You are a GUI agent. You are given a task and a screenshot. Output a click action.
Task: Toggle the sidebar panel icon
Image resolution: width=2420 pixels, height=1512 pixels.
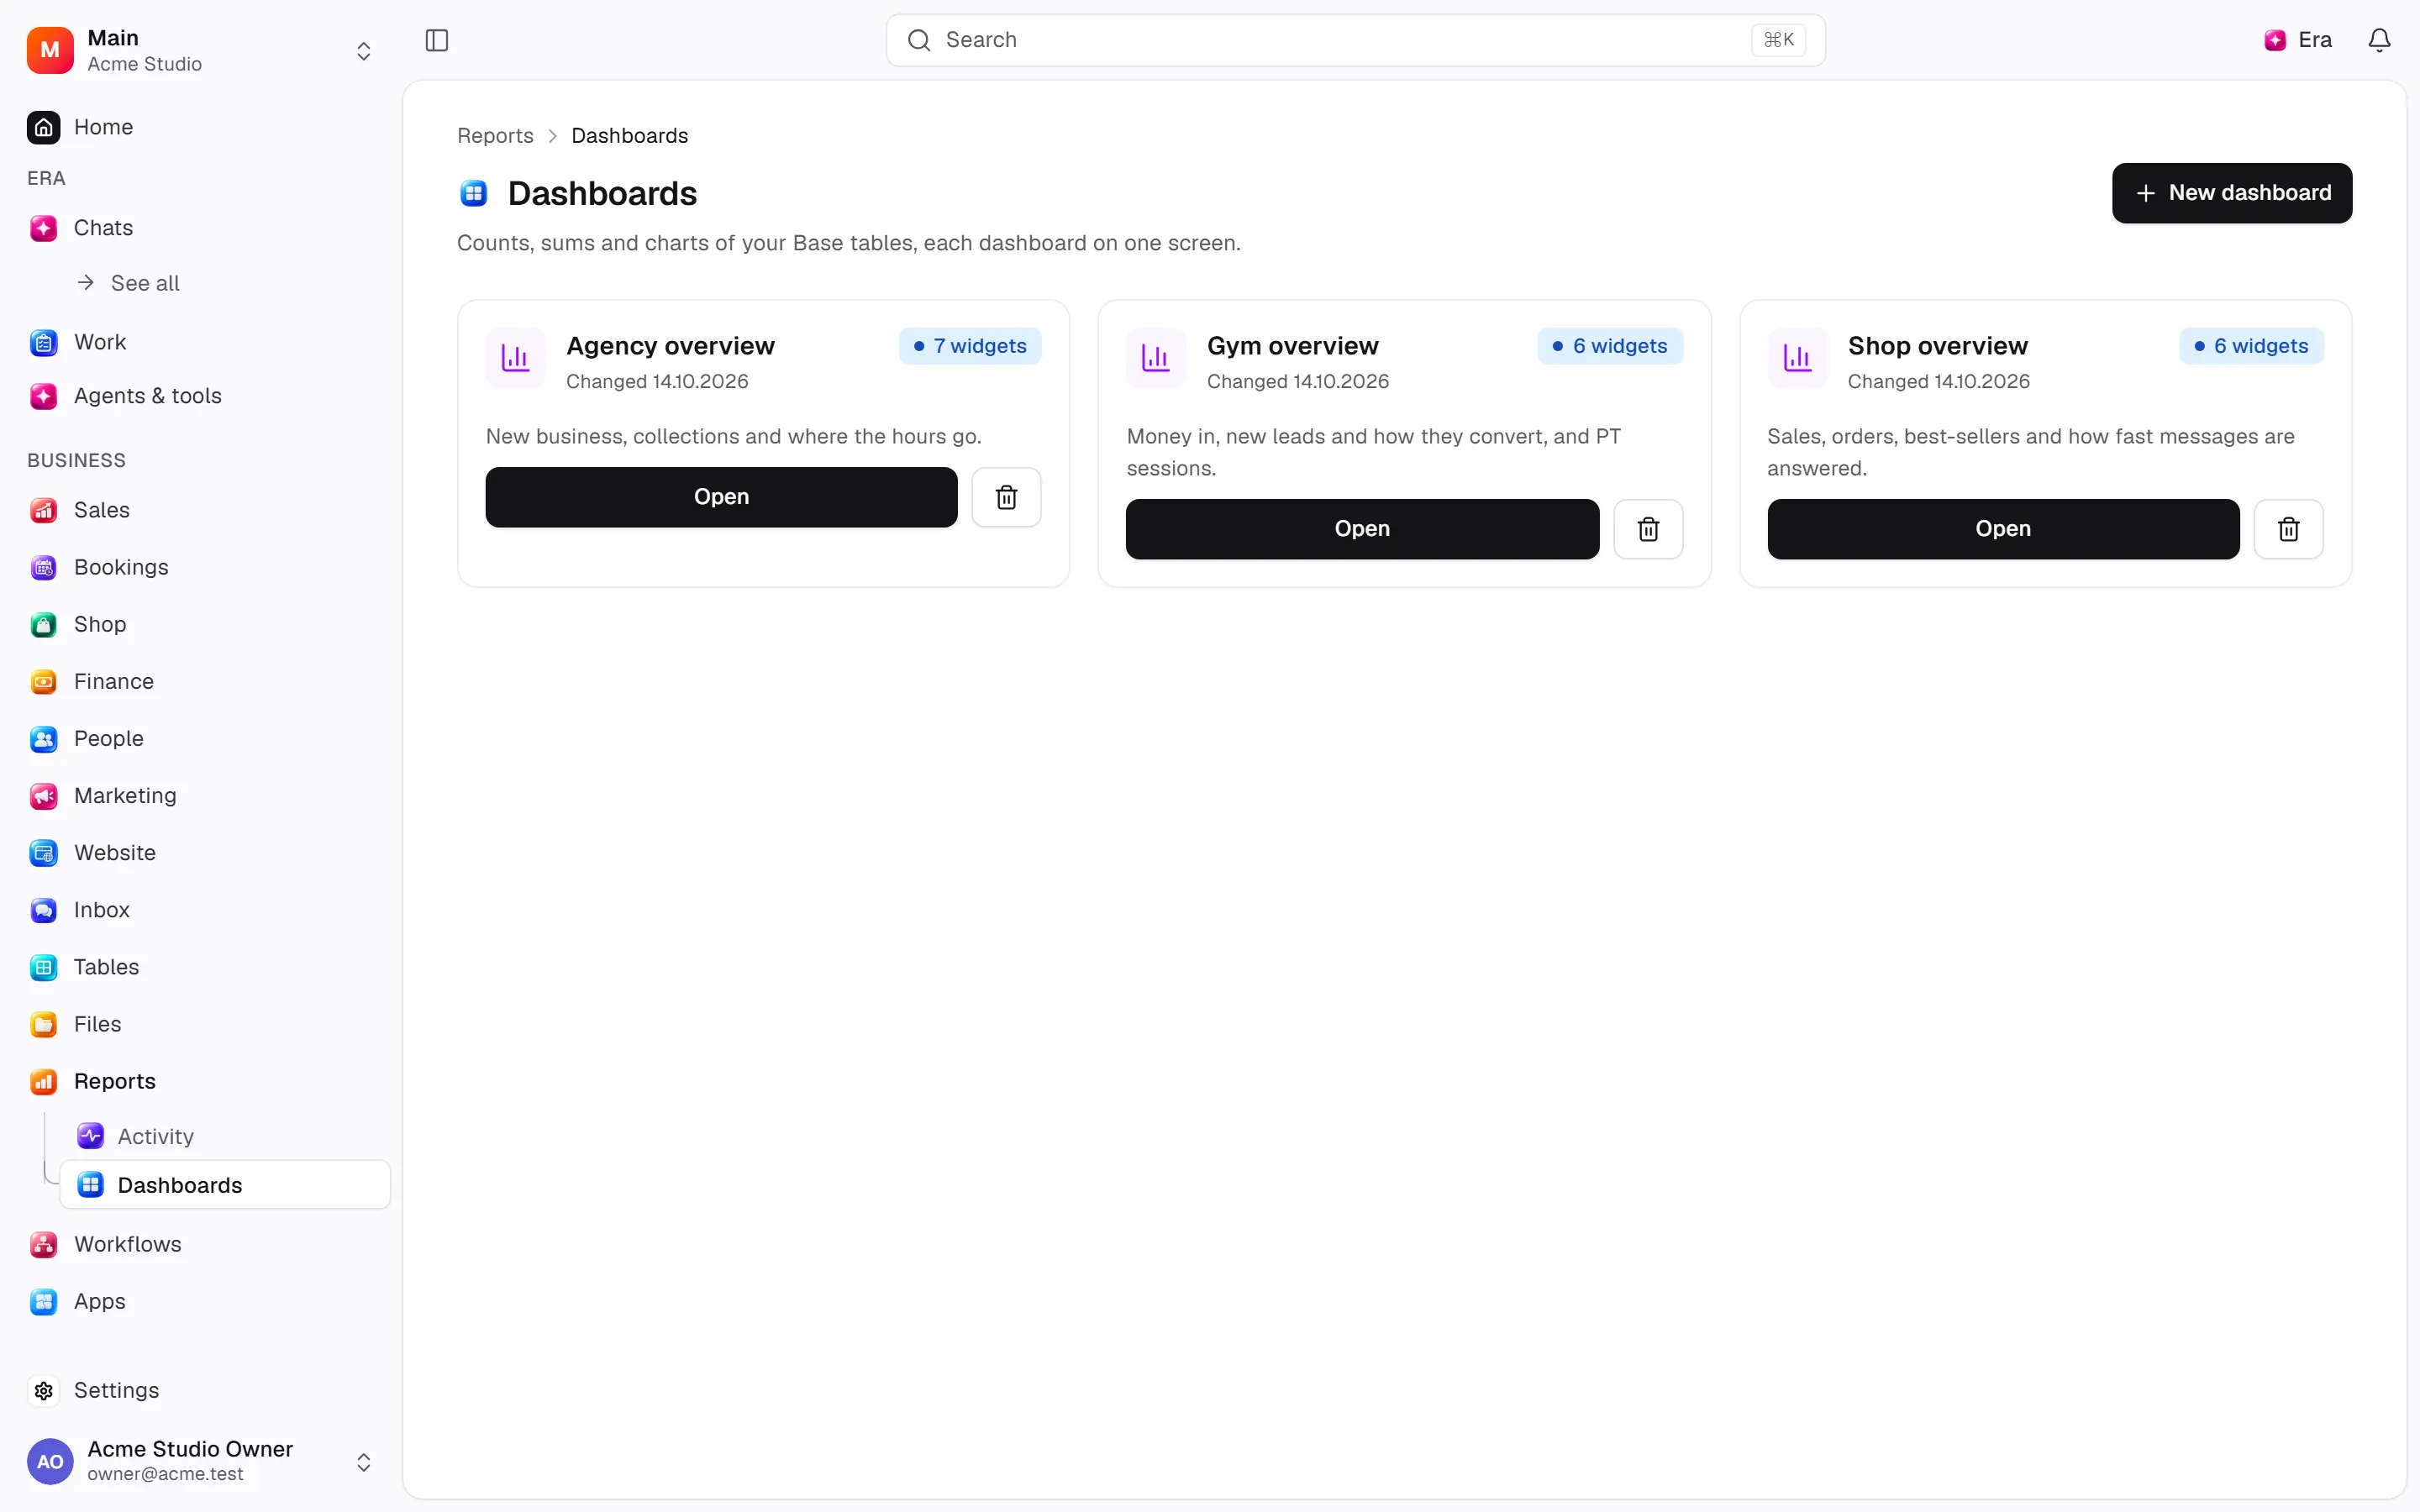pyautogui.click(x=437, y=40)
